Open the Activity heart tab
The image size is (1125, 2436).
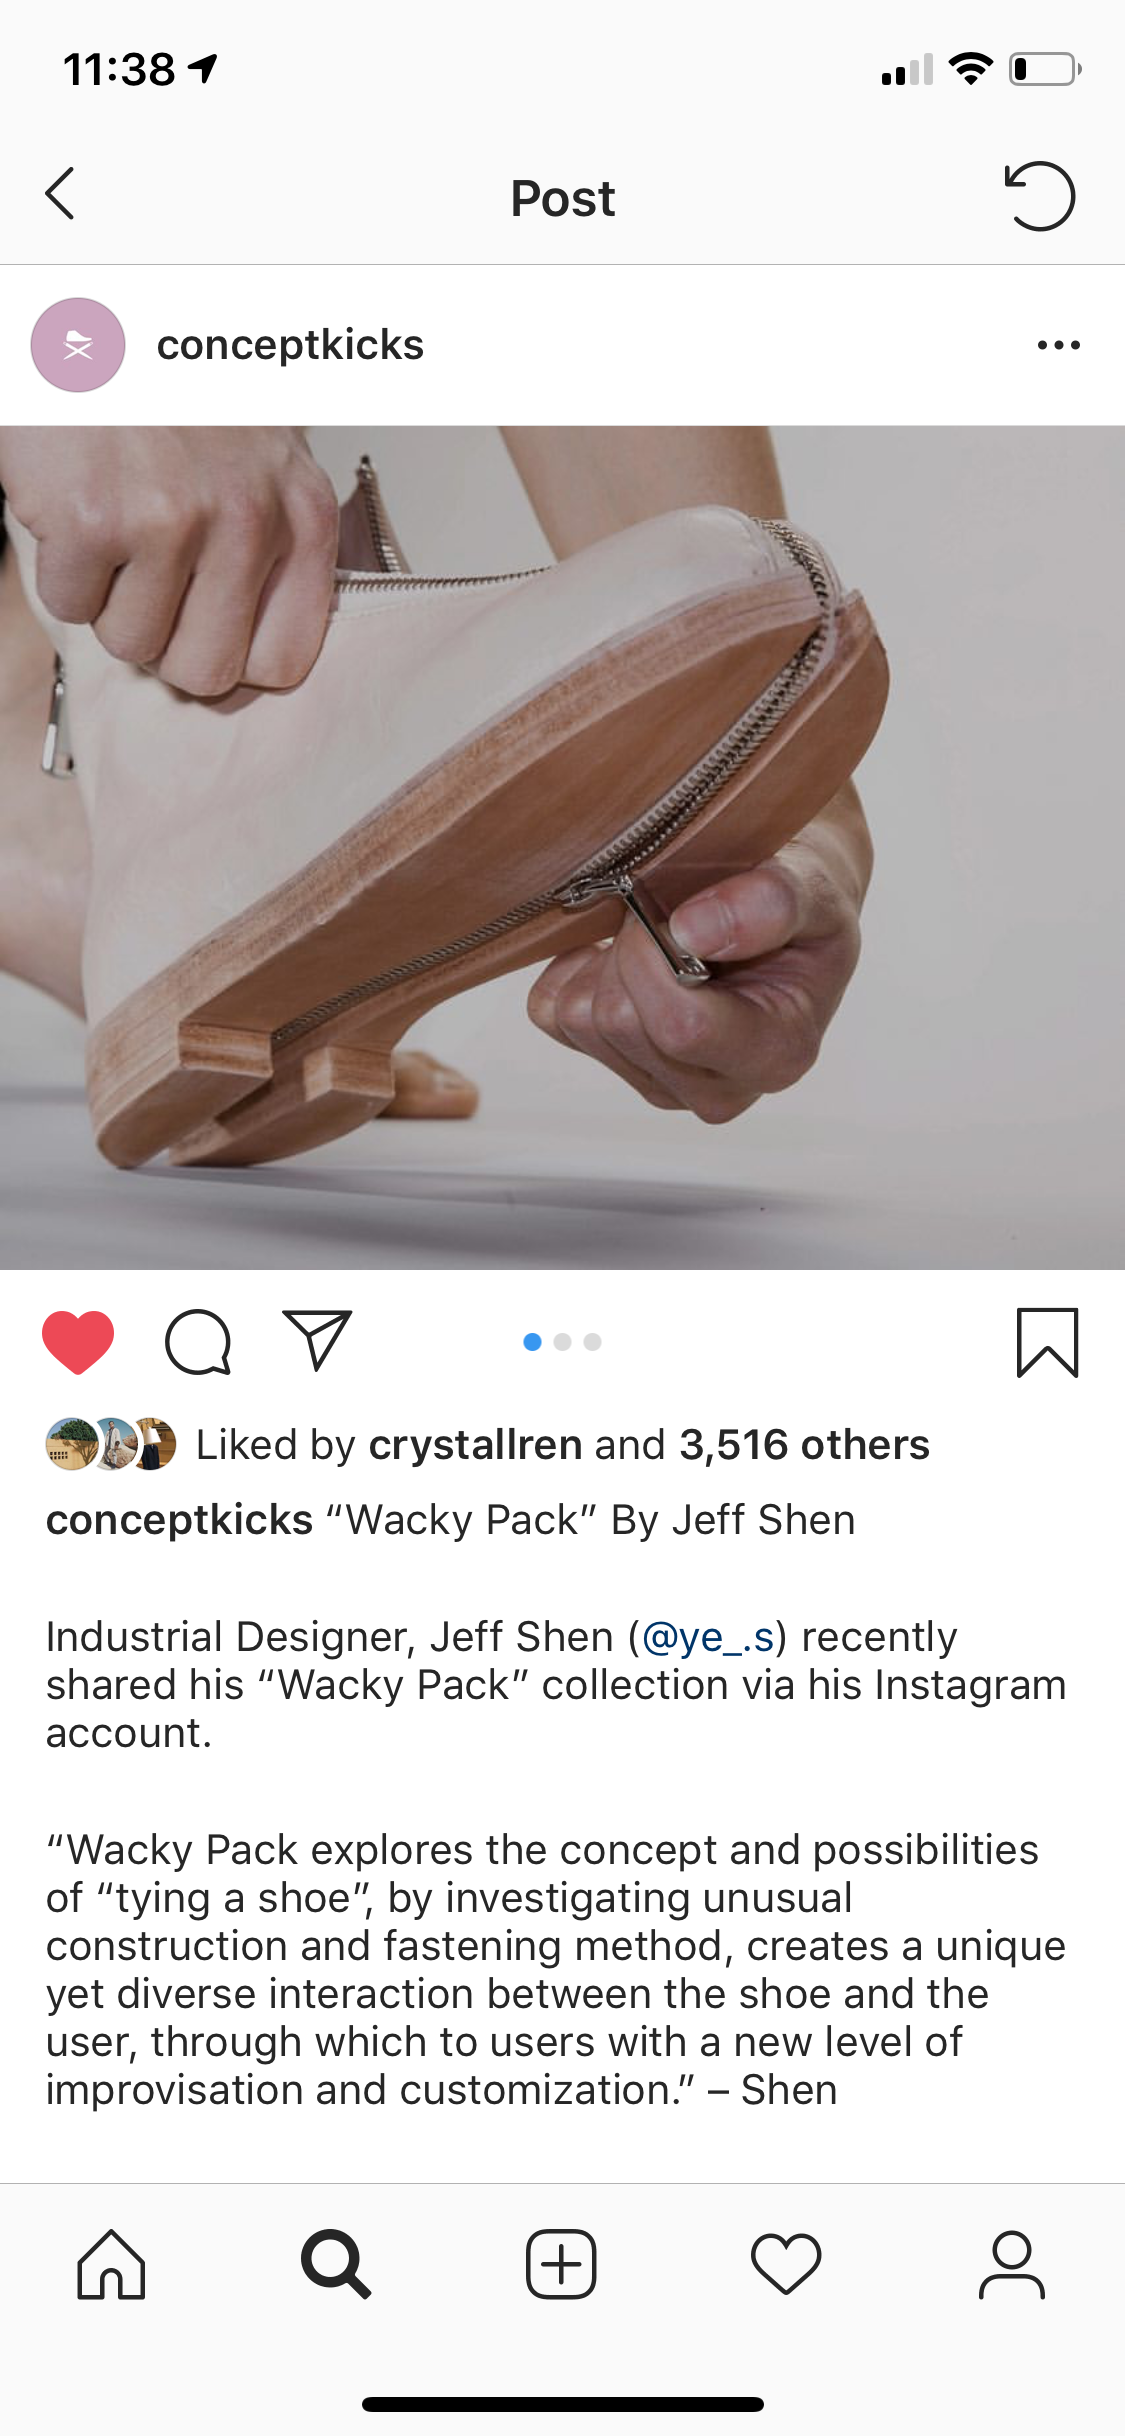pyautogui.click(x=786, y=2265)
